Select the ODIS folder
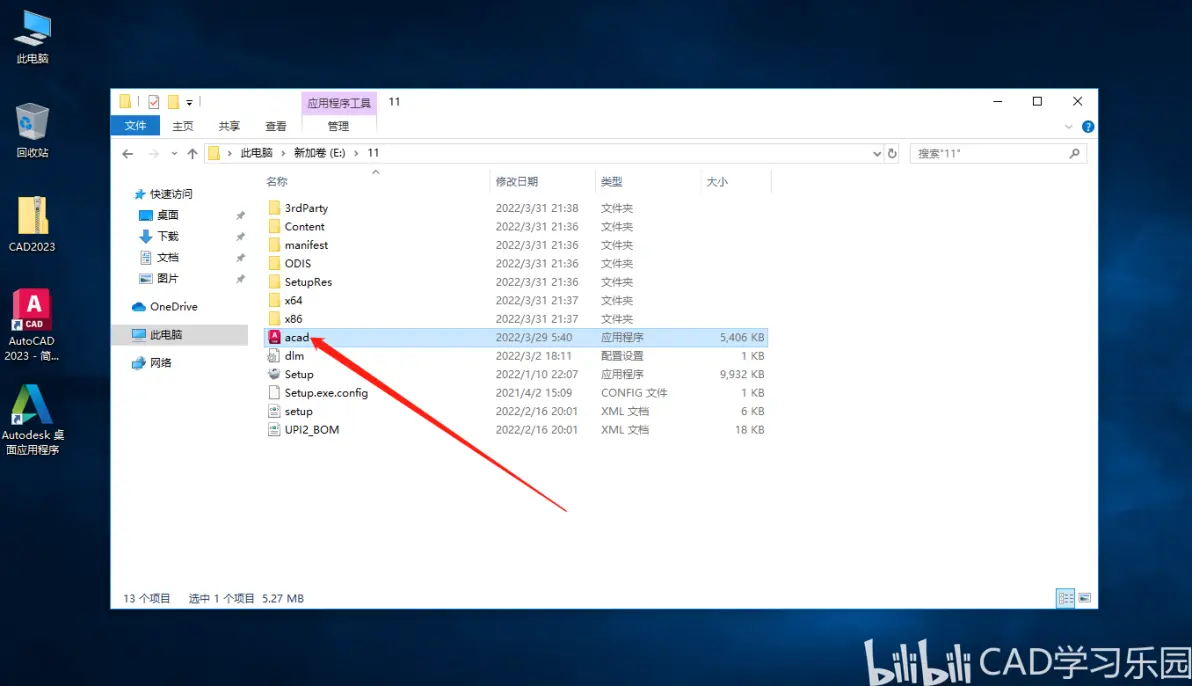This screenshot has height=686, width=1192. click(x=297, y=264)
